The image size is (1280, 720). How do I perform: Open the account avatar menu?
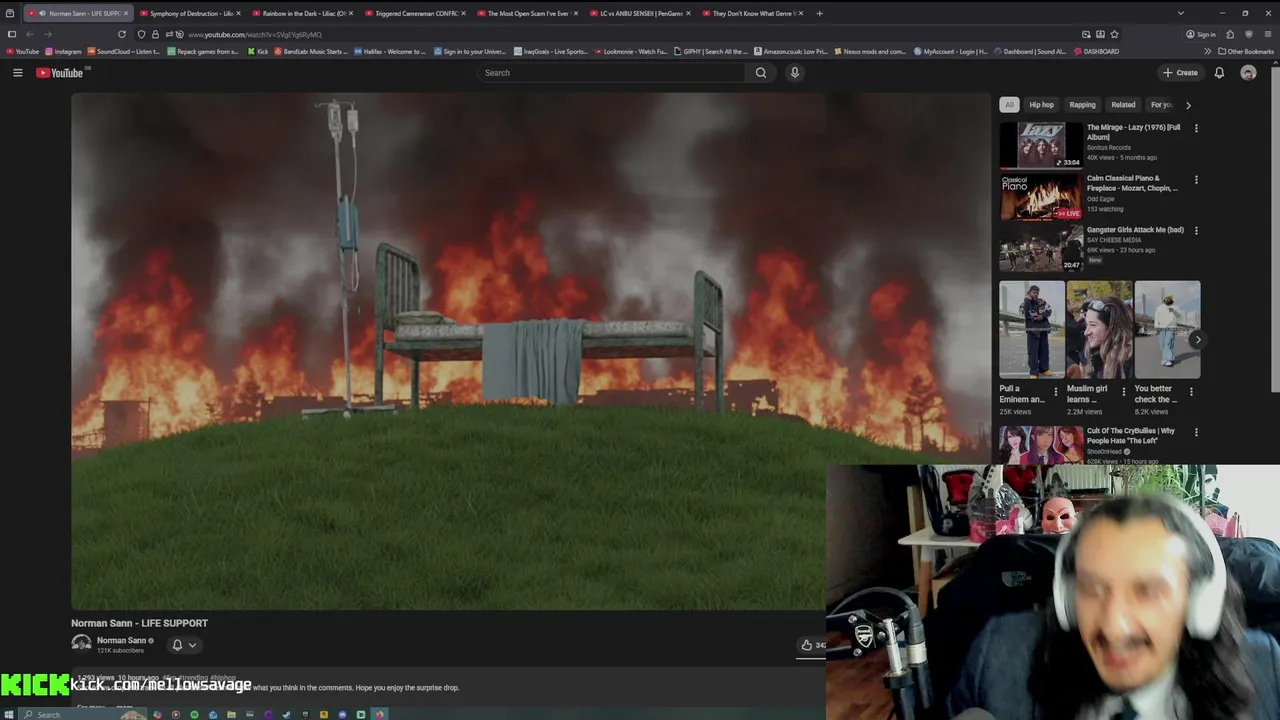pos(1248,73)
